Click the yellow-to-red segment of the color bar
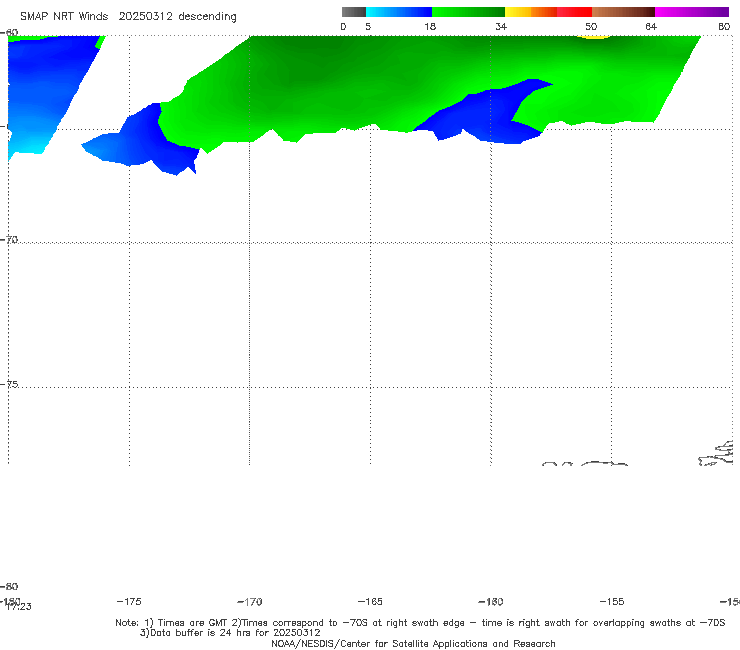Image resolution: width=740 pixels, height=650 pixels. pyautogui.click(x=548, y=12)
